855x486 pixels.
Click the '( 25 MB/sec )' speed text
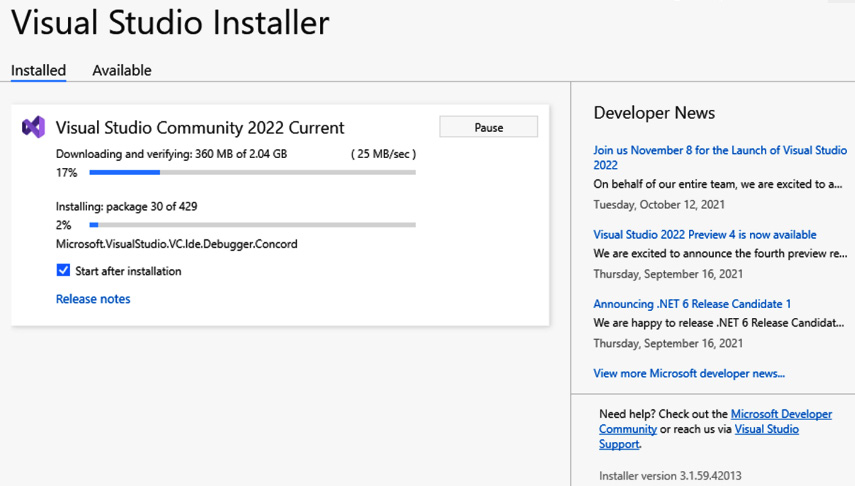point(383,154)
